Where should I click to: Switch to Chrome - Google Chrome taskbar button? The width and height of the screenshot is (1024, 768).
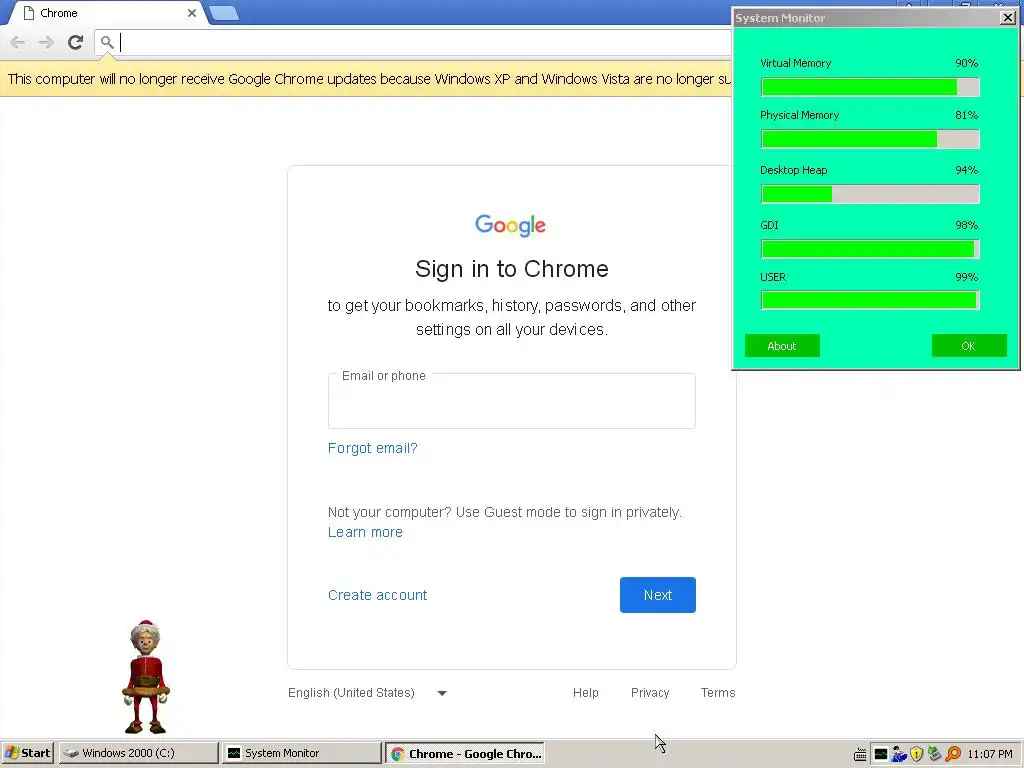[x=465, y=753]
